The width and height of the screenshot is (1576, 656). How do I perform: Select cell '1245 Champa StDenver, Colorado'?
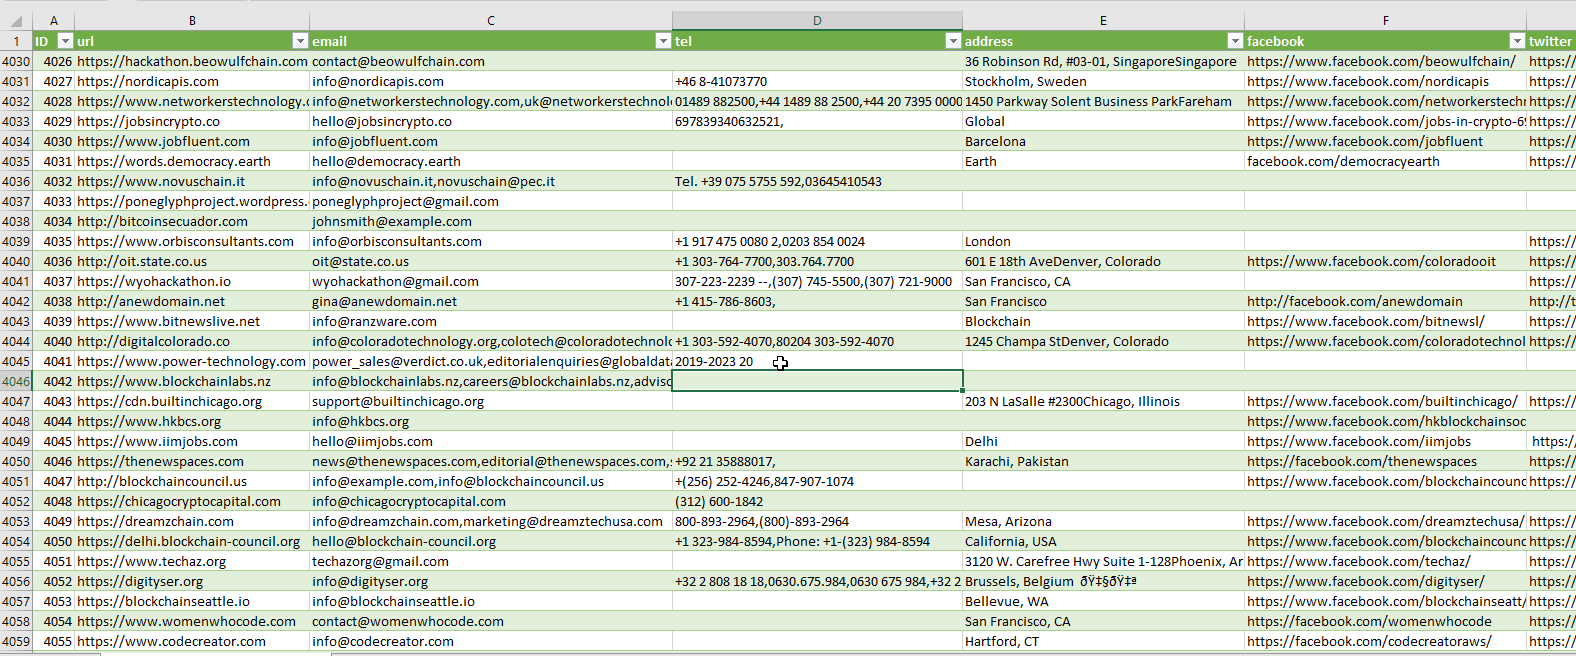pyautogui.click(x=1103, y=341)
